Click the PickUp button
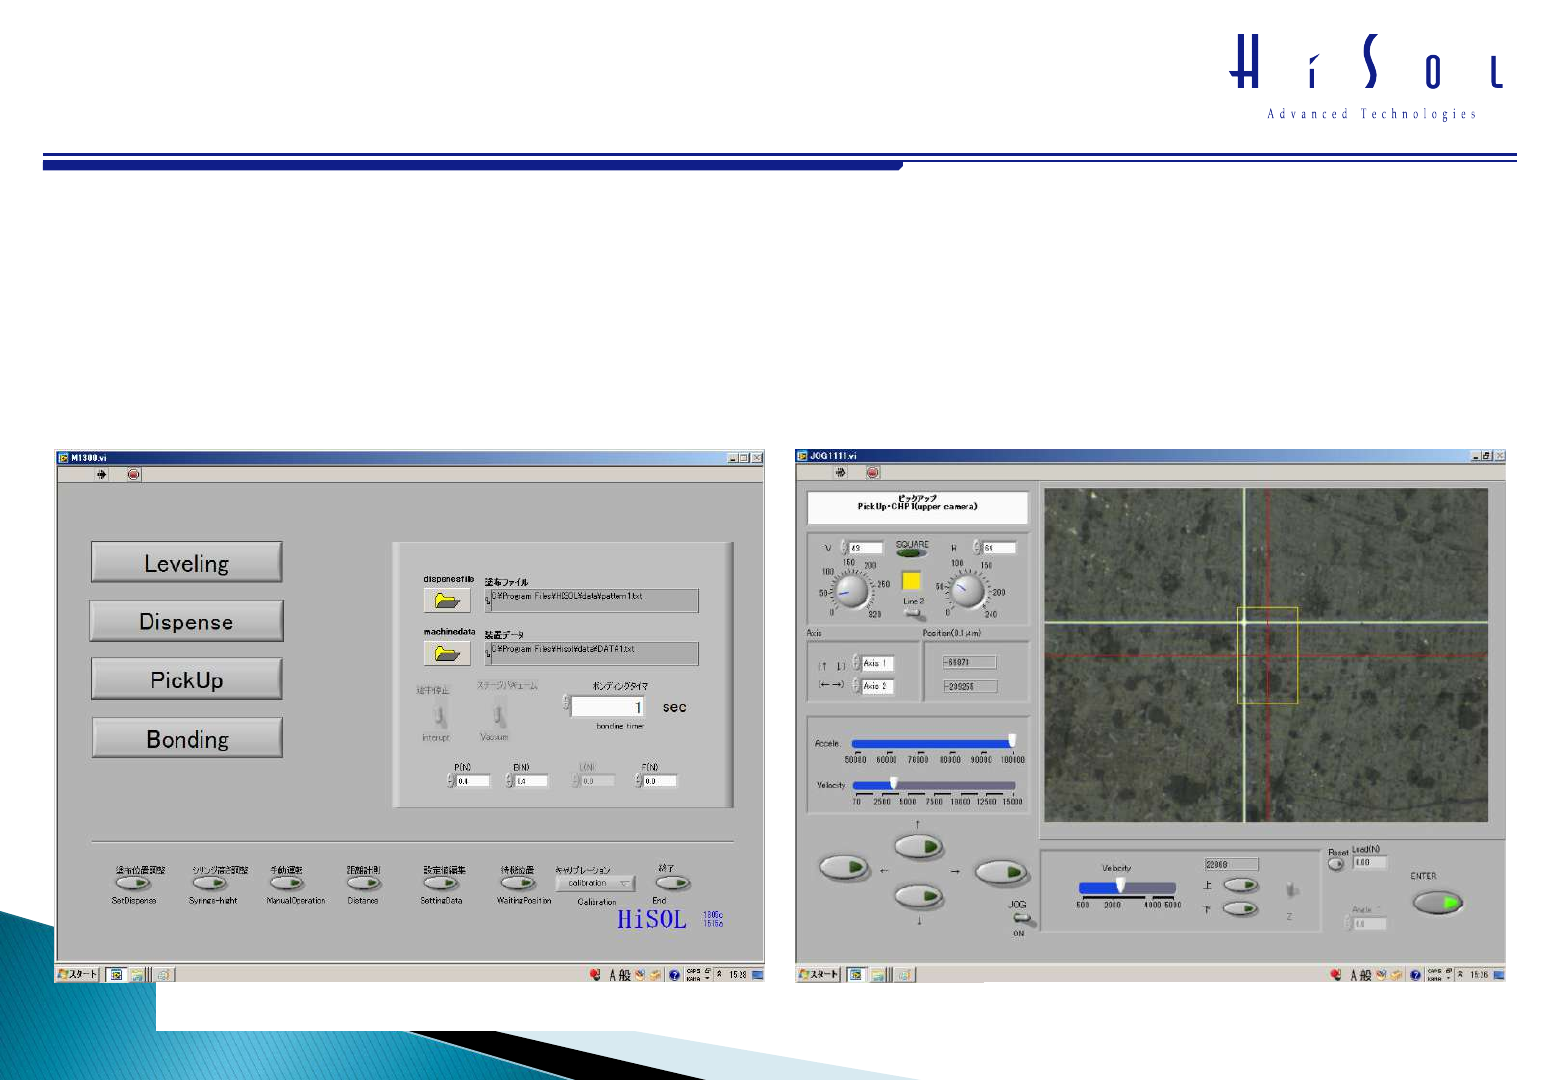Viewport: 1560px width, 1080px height. point(187,680)
